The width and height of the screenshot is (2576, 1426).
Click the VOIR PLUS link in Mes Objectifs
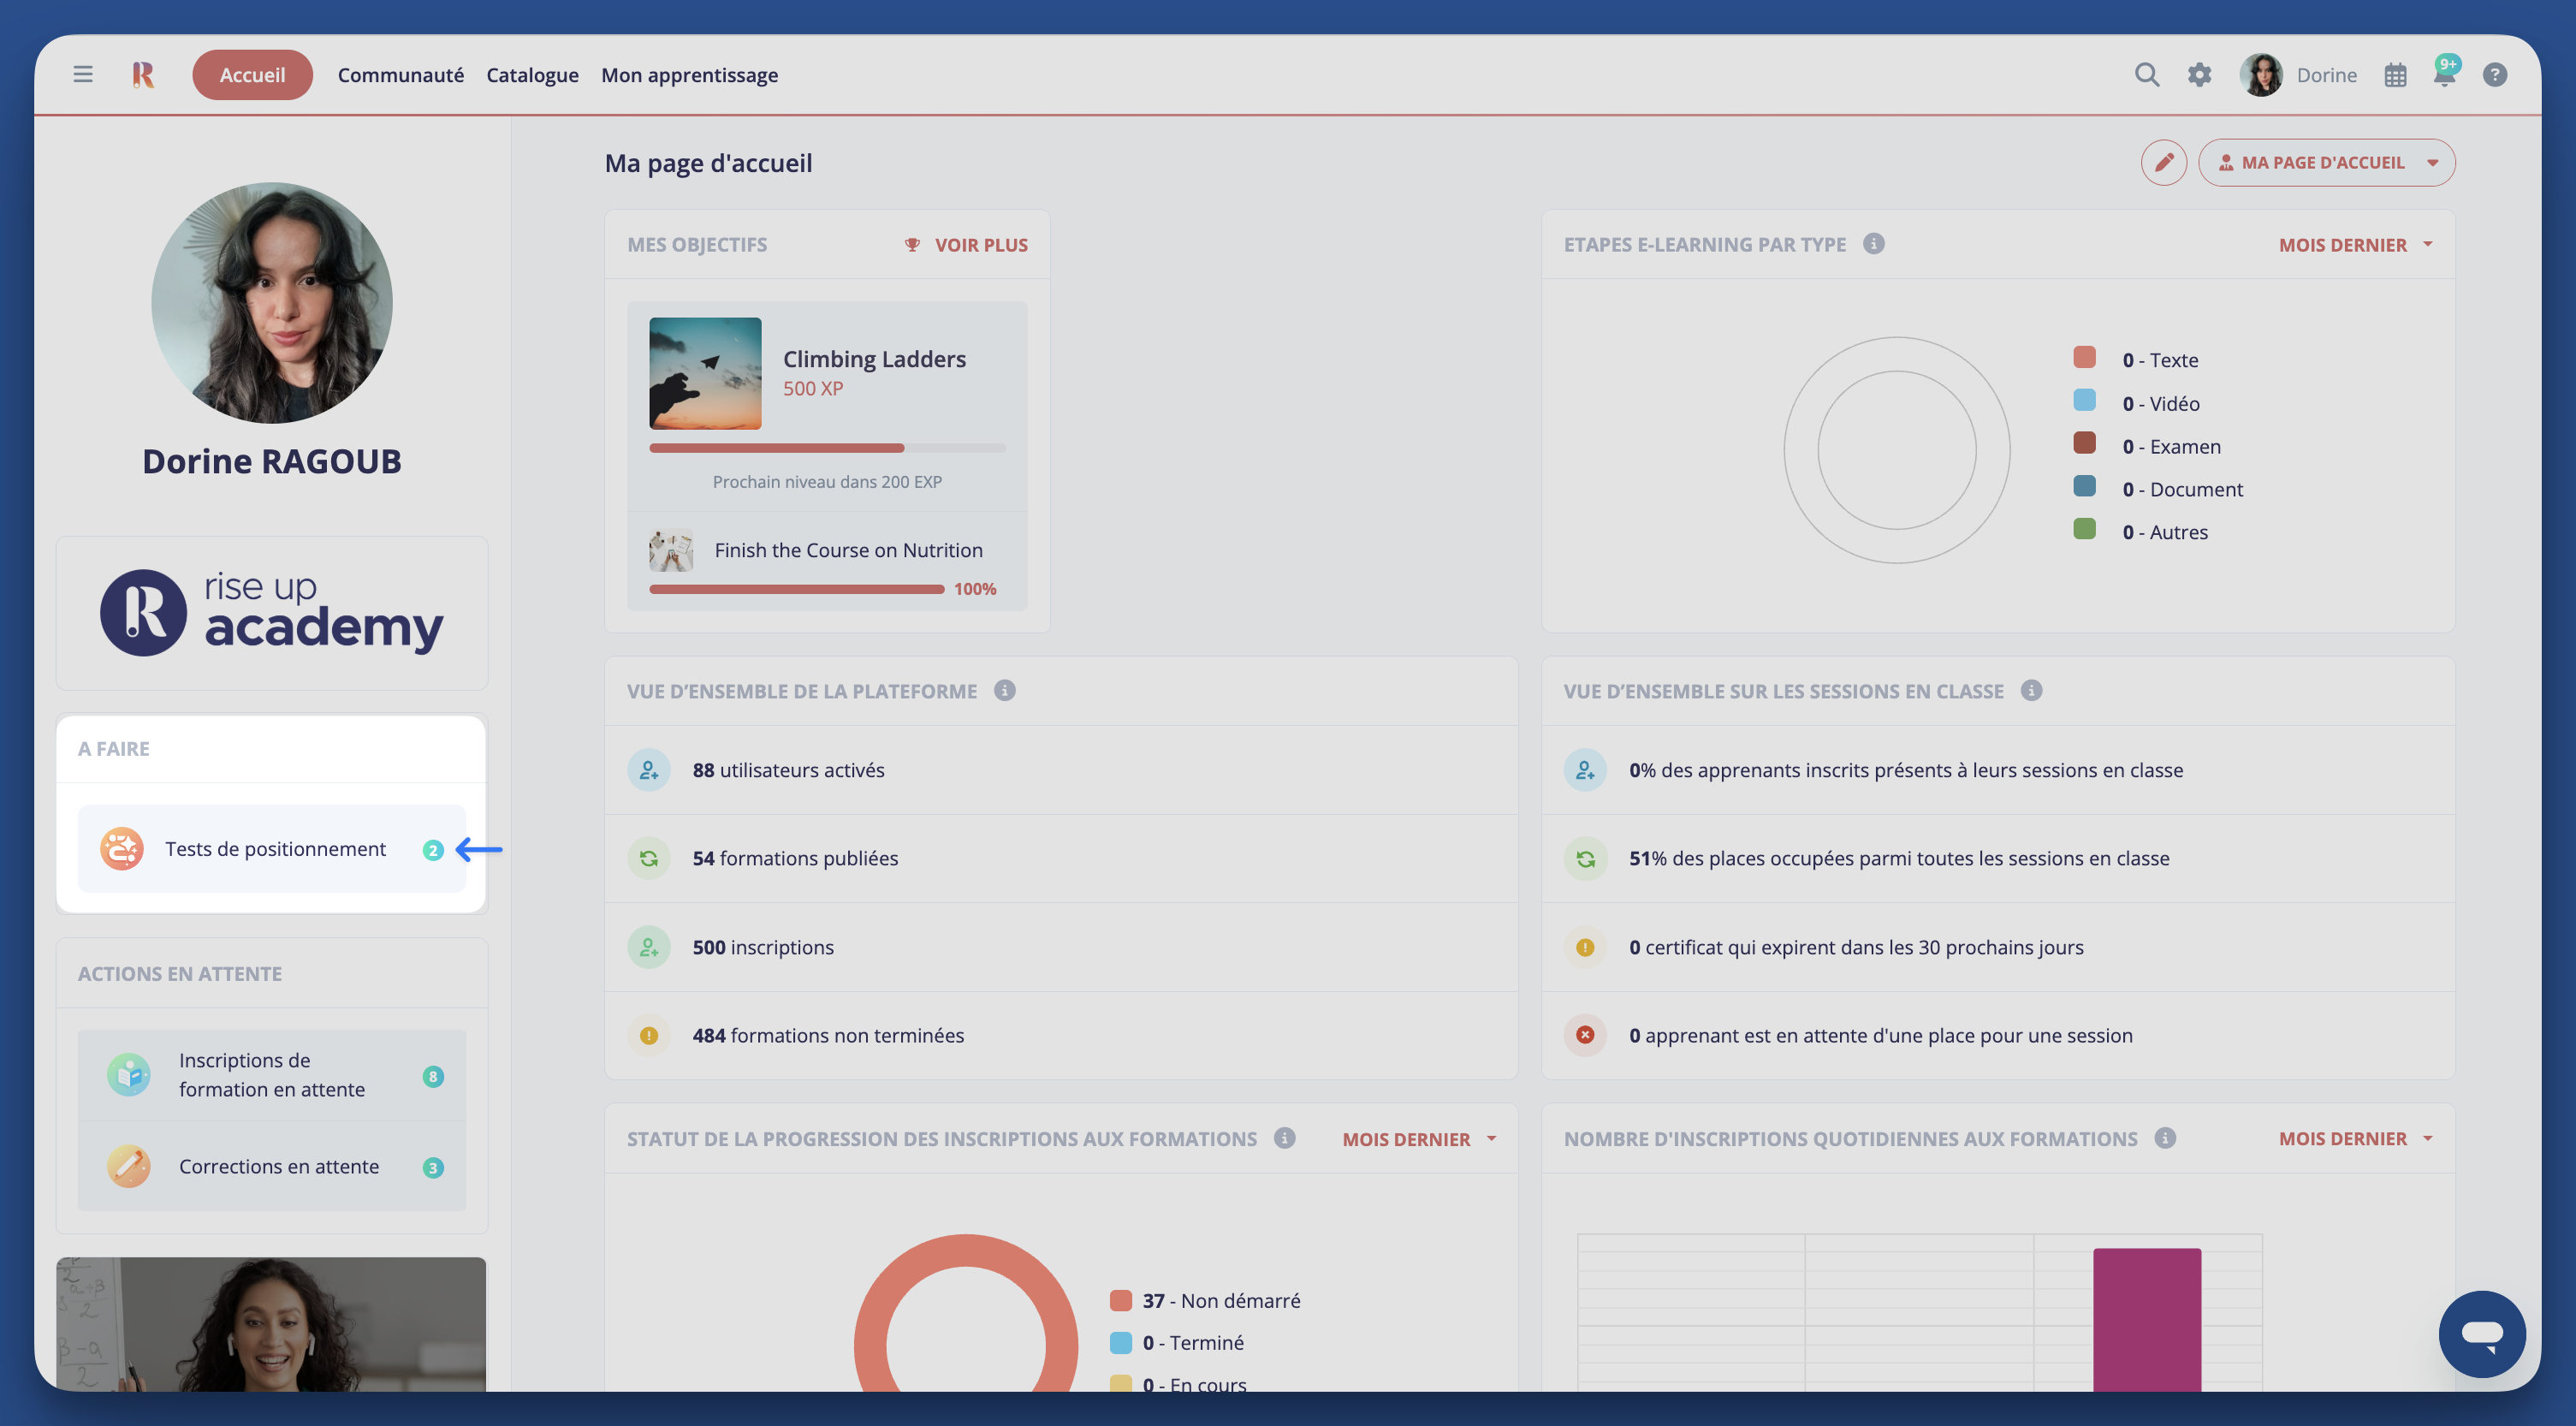[980, 244]
